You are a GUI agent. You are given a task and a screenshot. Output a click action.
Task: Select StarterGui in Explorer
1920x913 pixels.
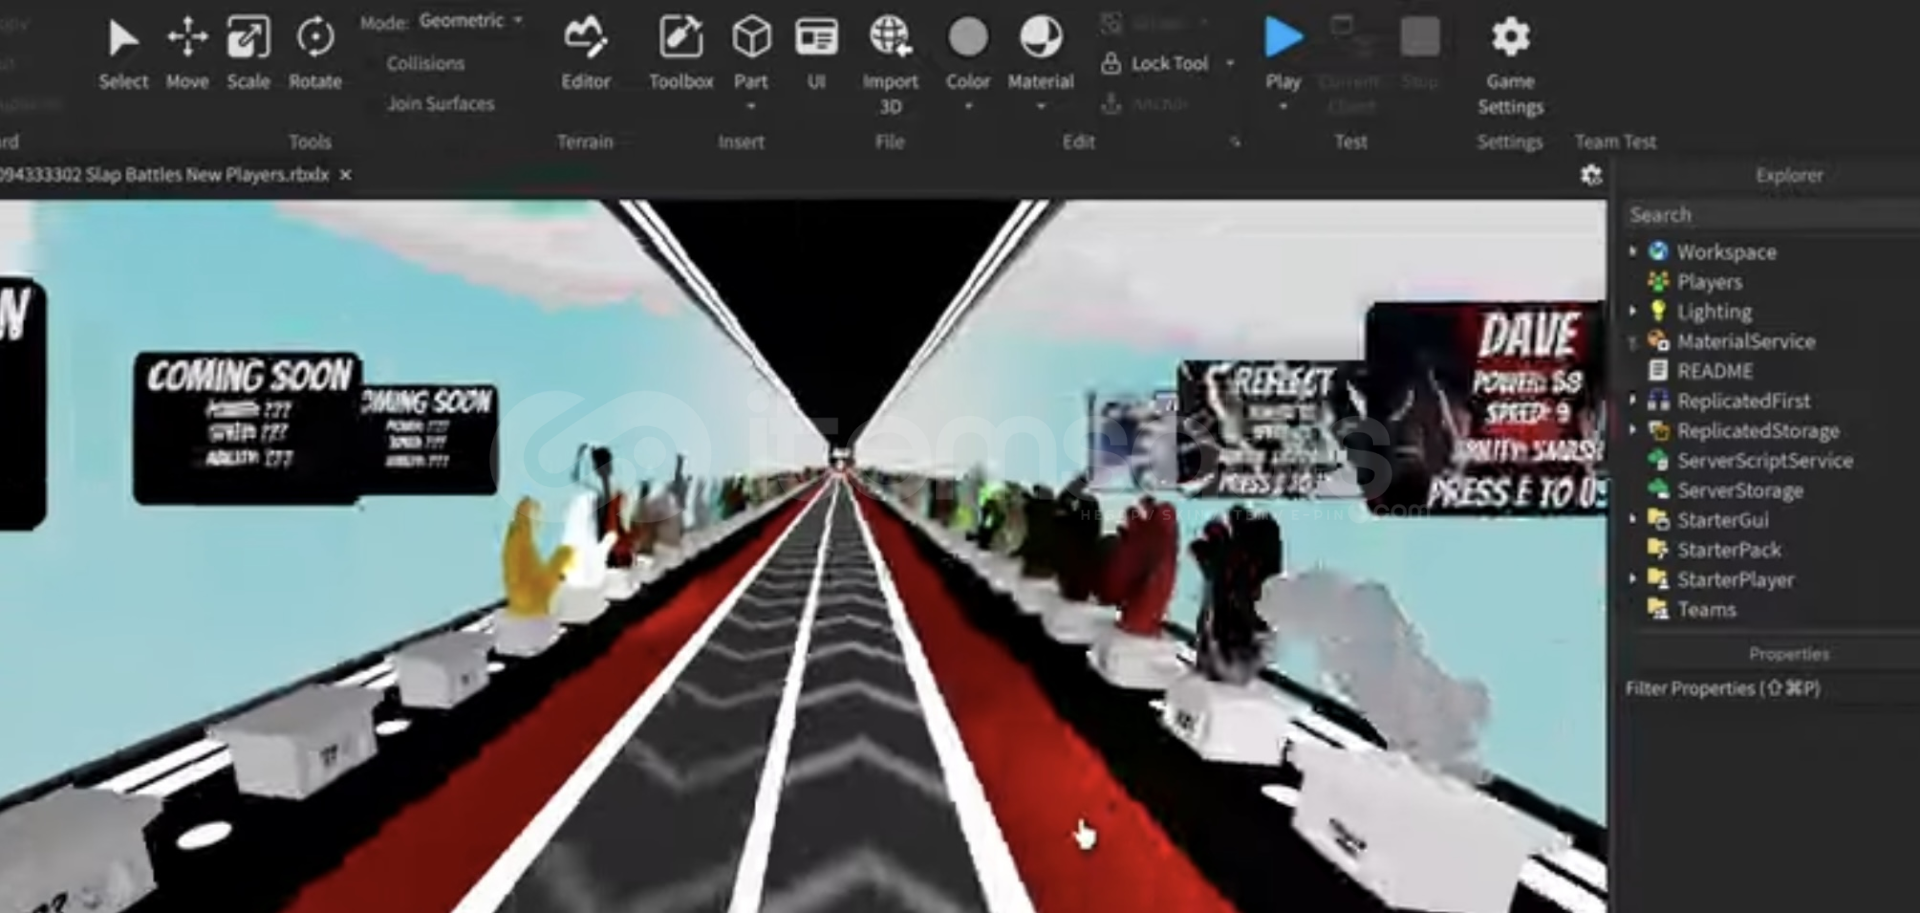[x=1722, y=520]
